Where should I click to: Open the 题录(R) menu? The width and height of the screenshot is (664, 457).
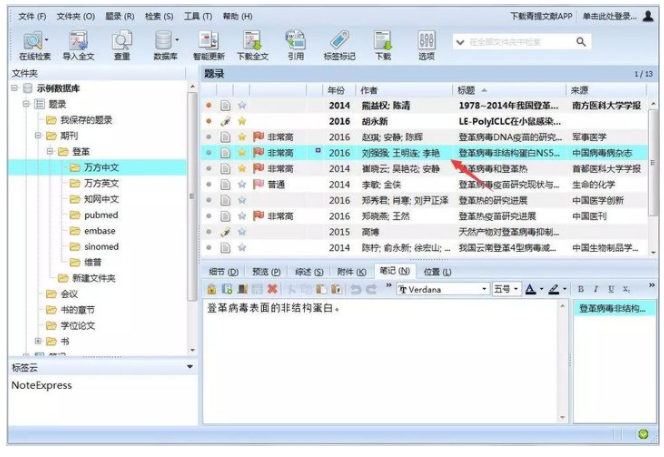click(x=120, y=16)
